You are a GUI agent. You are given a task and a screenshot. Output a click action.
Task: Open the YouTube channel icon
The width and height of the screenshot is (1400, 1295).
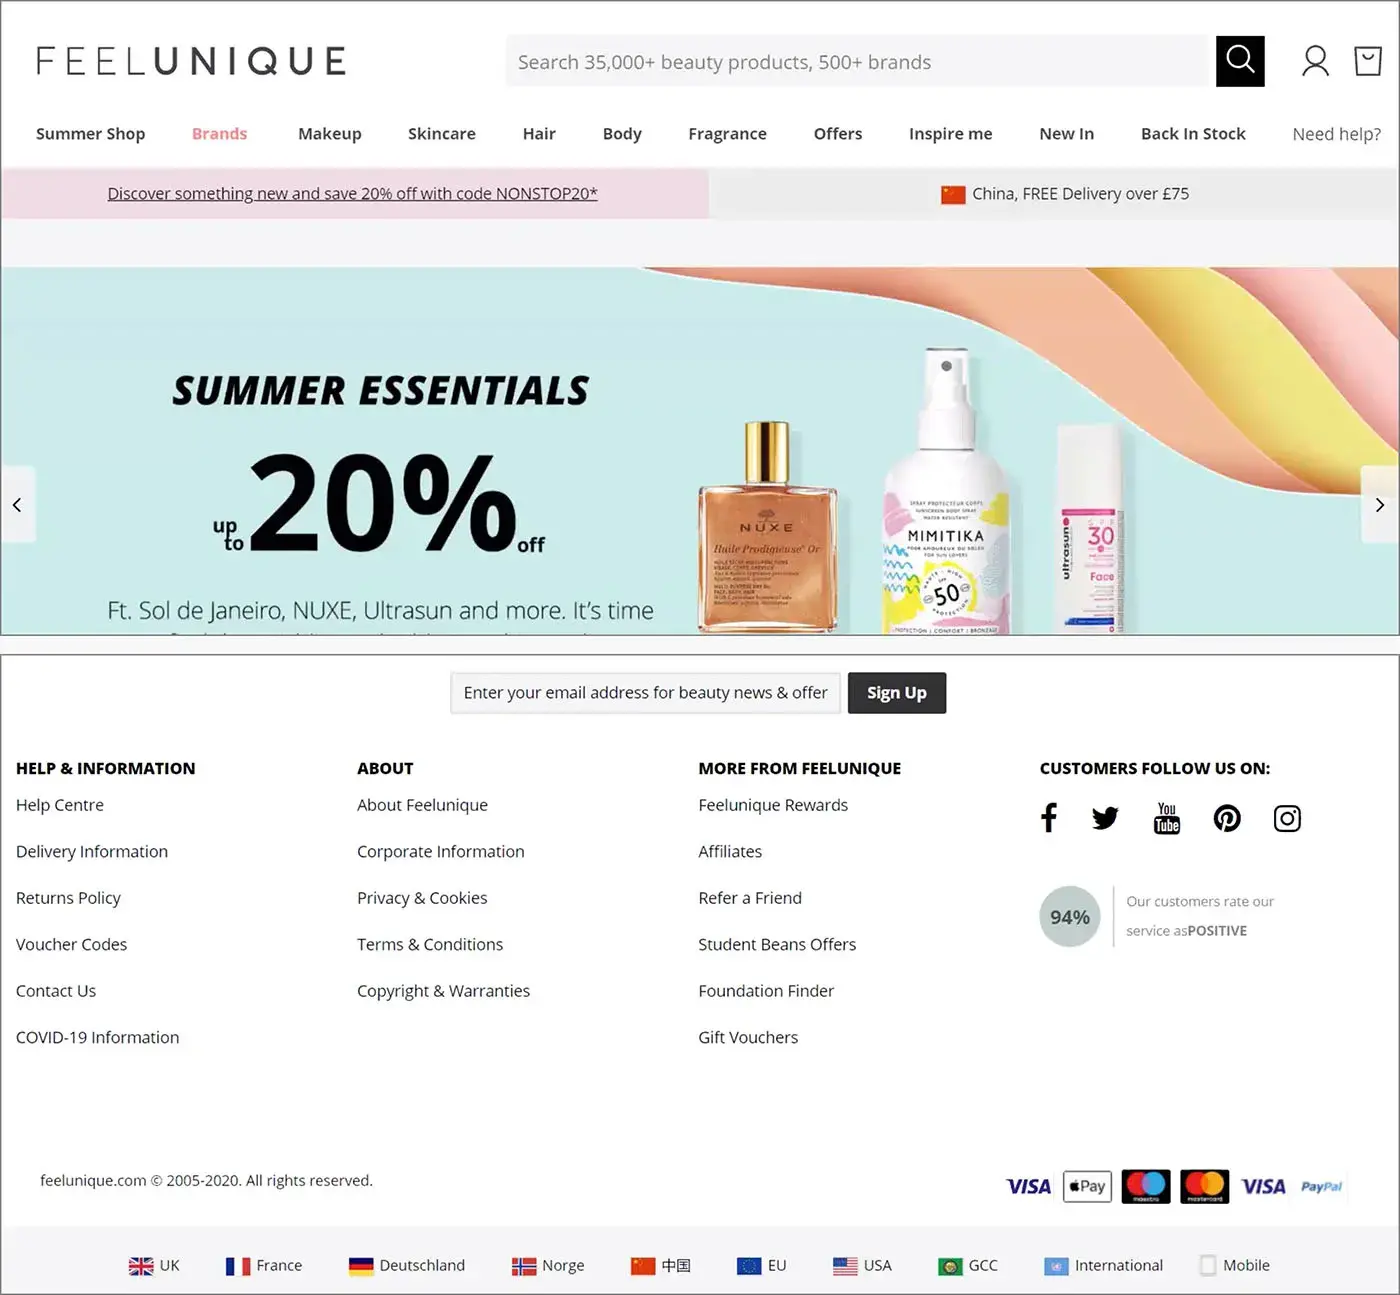(x=1167, y=818)
